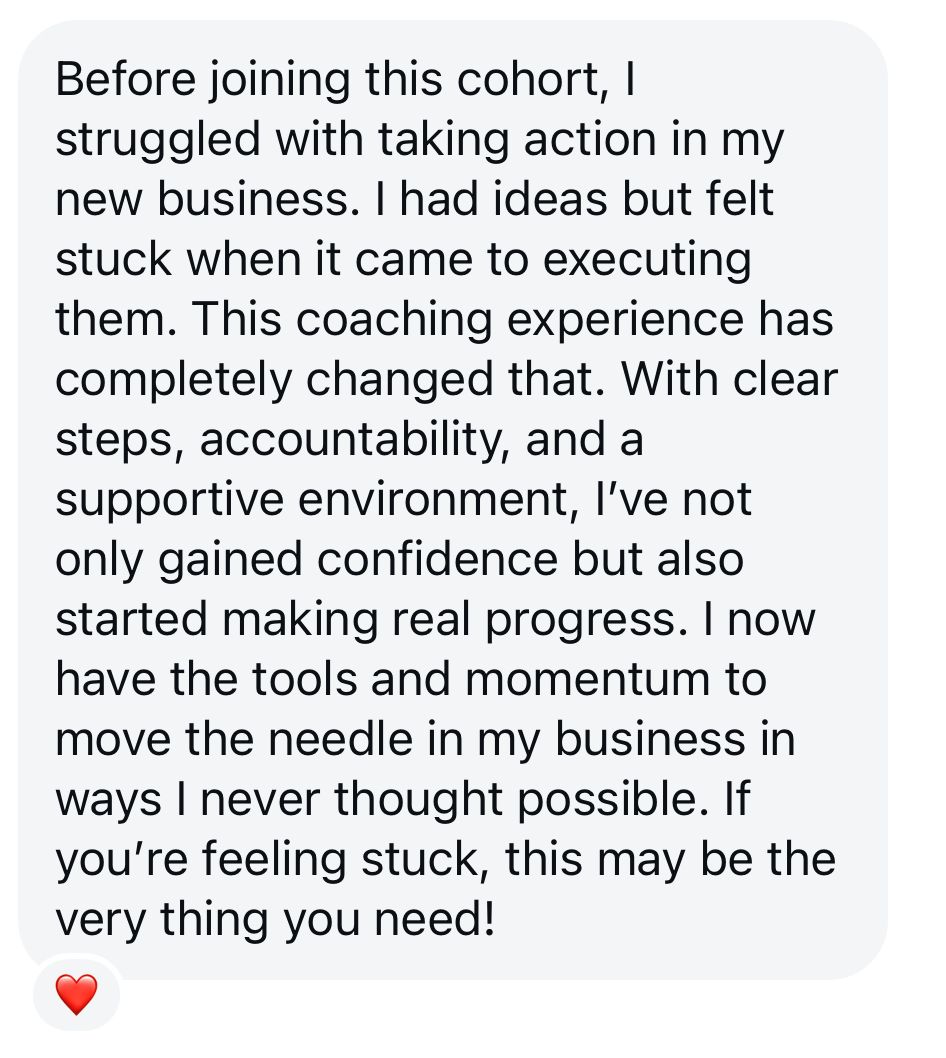Tap the red heart reaction
Image resolution: width=946 pixels, height=1058 pixels.
(x=76, y=994)
